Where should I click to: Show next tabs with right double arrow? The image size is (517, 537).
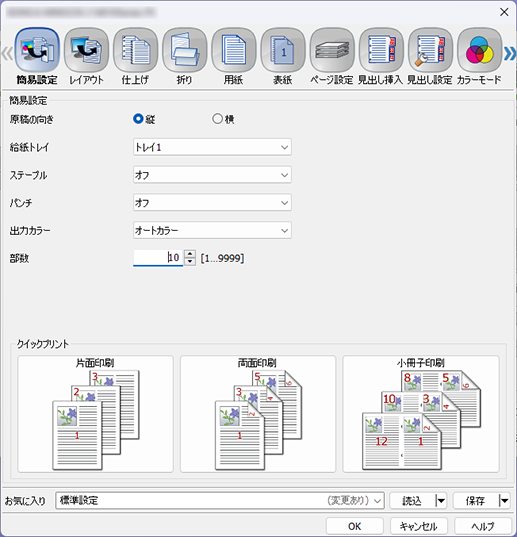coord(509,53)
